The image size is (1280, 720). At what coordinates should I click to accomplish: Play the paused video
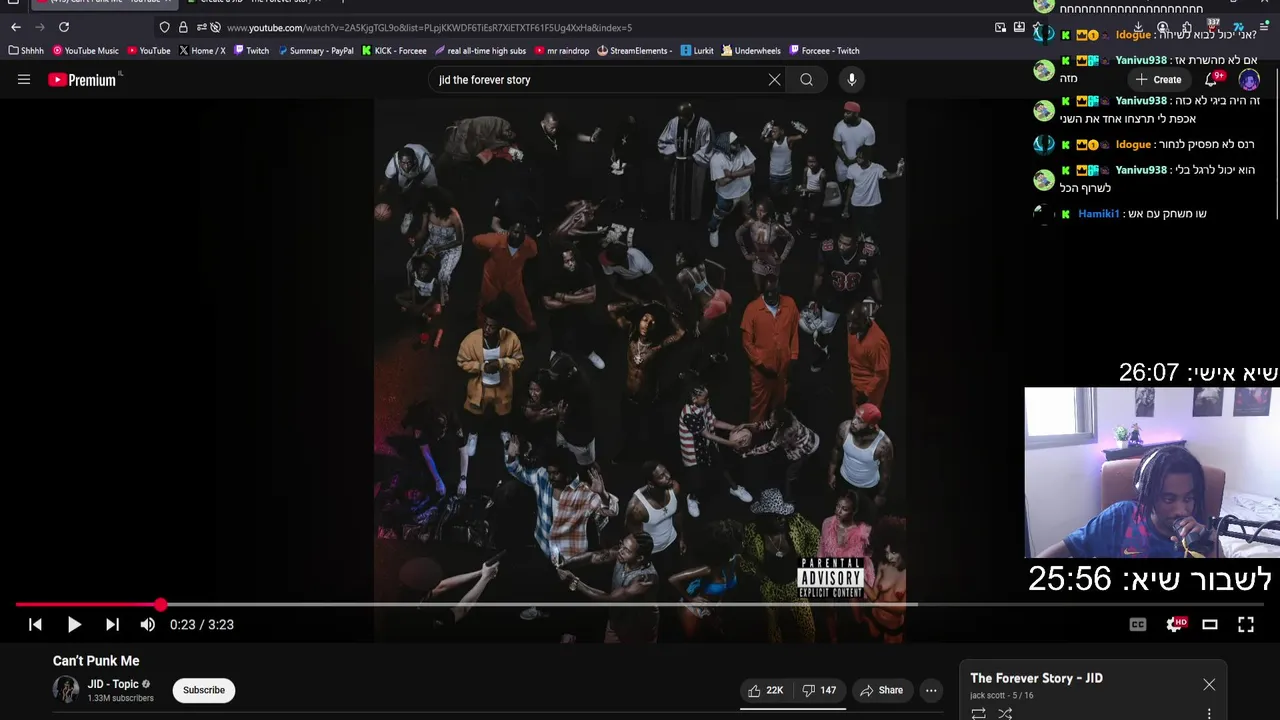coord(74,624)
